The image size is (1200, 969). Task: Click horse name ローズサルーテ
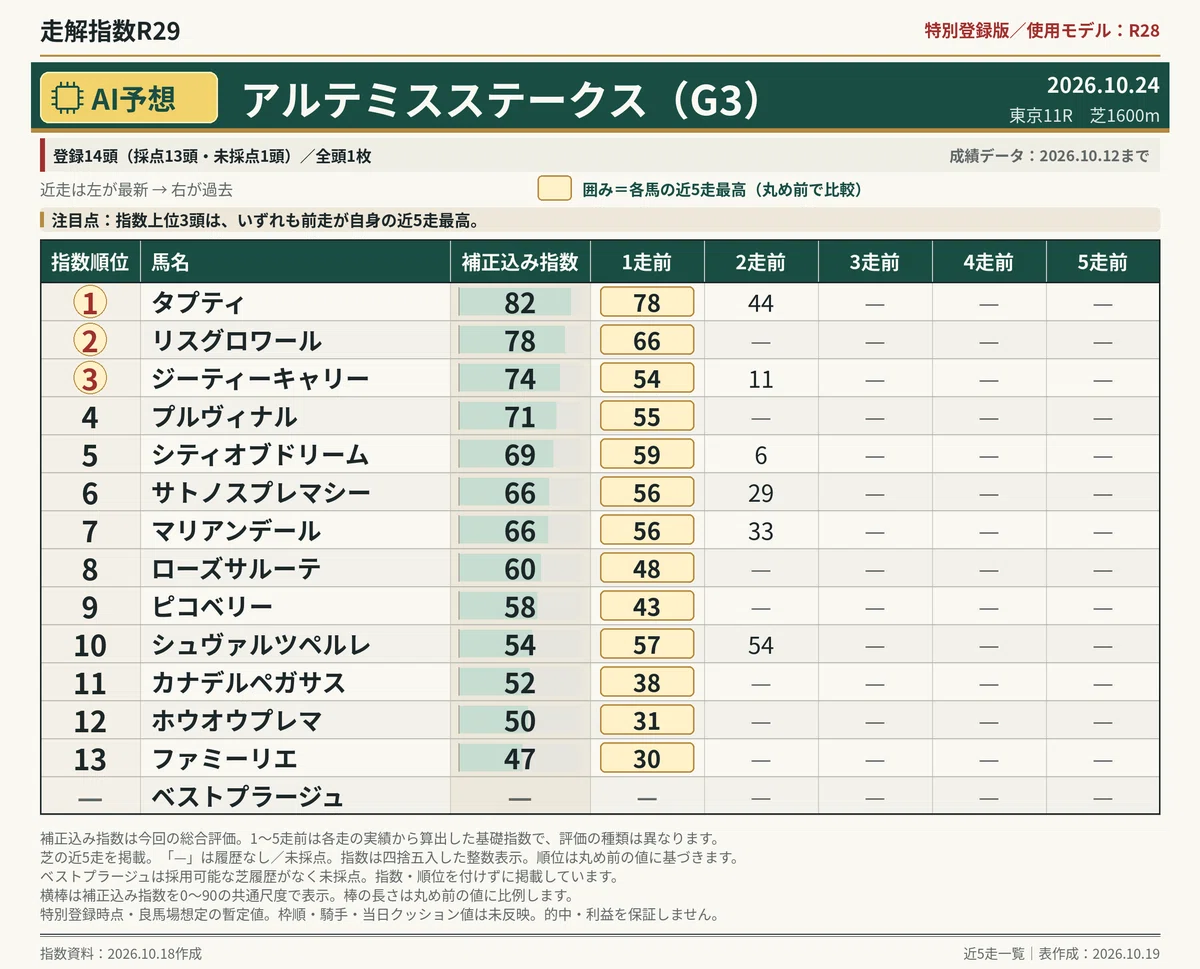[236, 569]
